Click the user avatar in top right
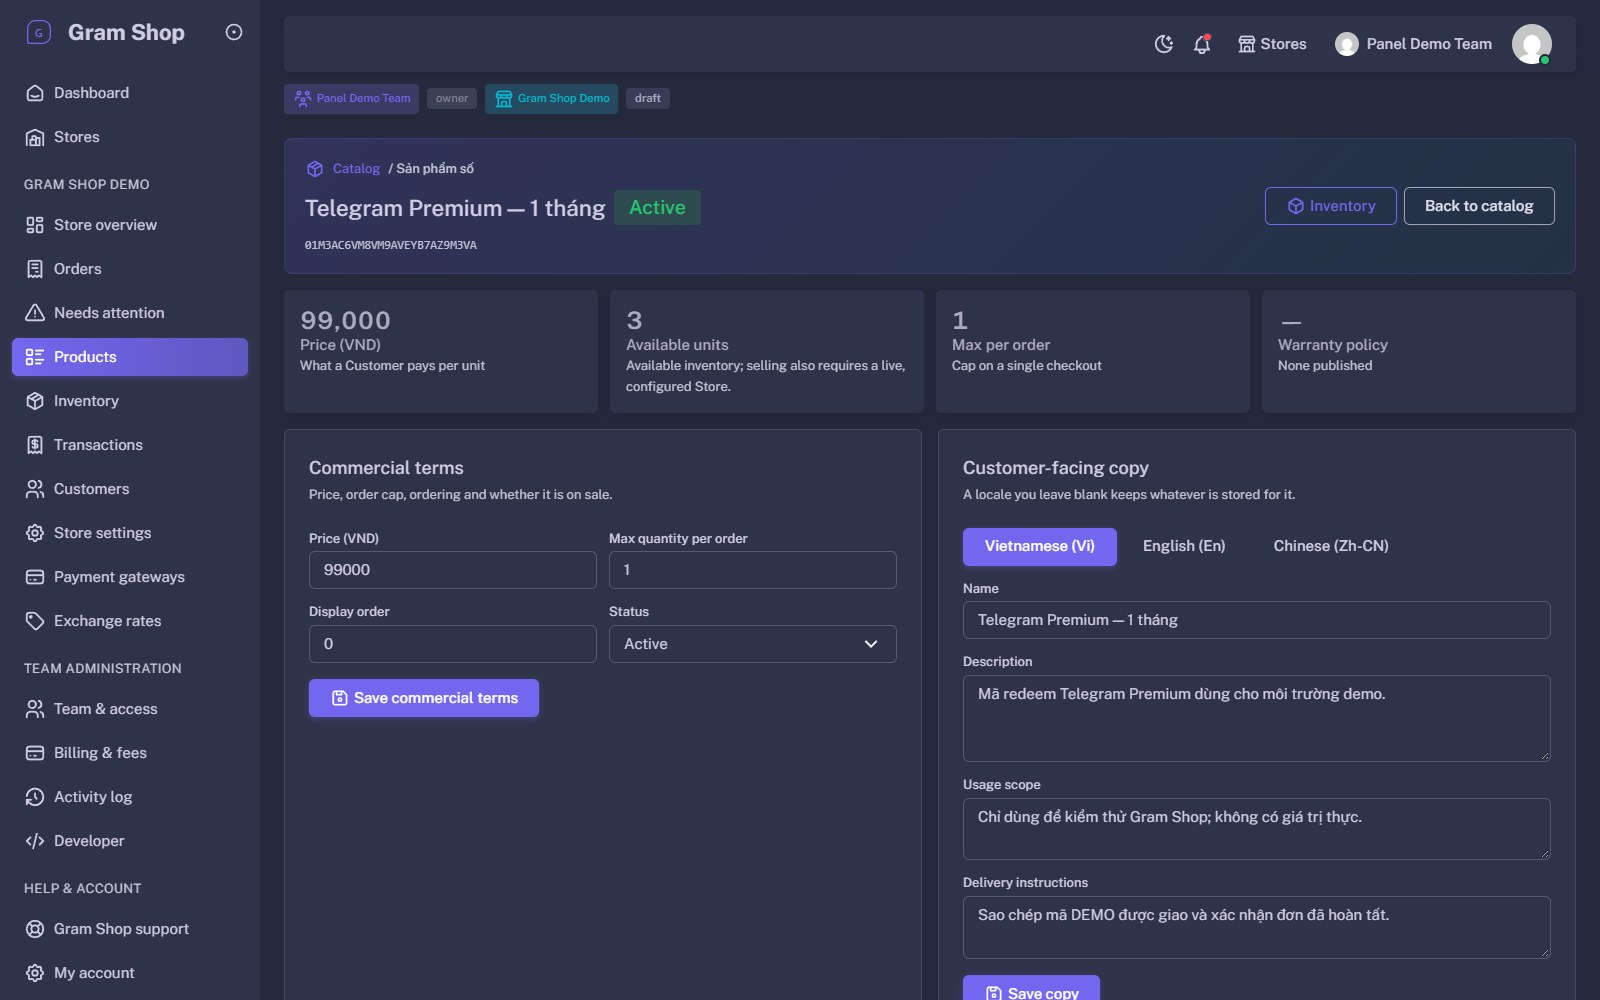Image resolution: width=1600 pixels, height=1000 pixels. click(1531, 44)
